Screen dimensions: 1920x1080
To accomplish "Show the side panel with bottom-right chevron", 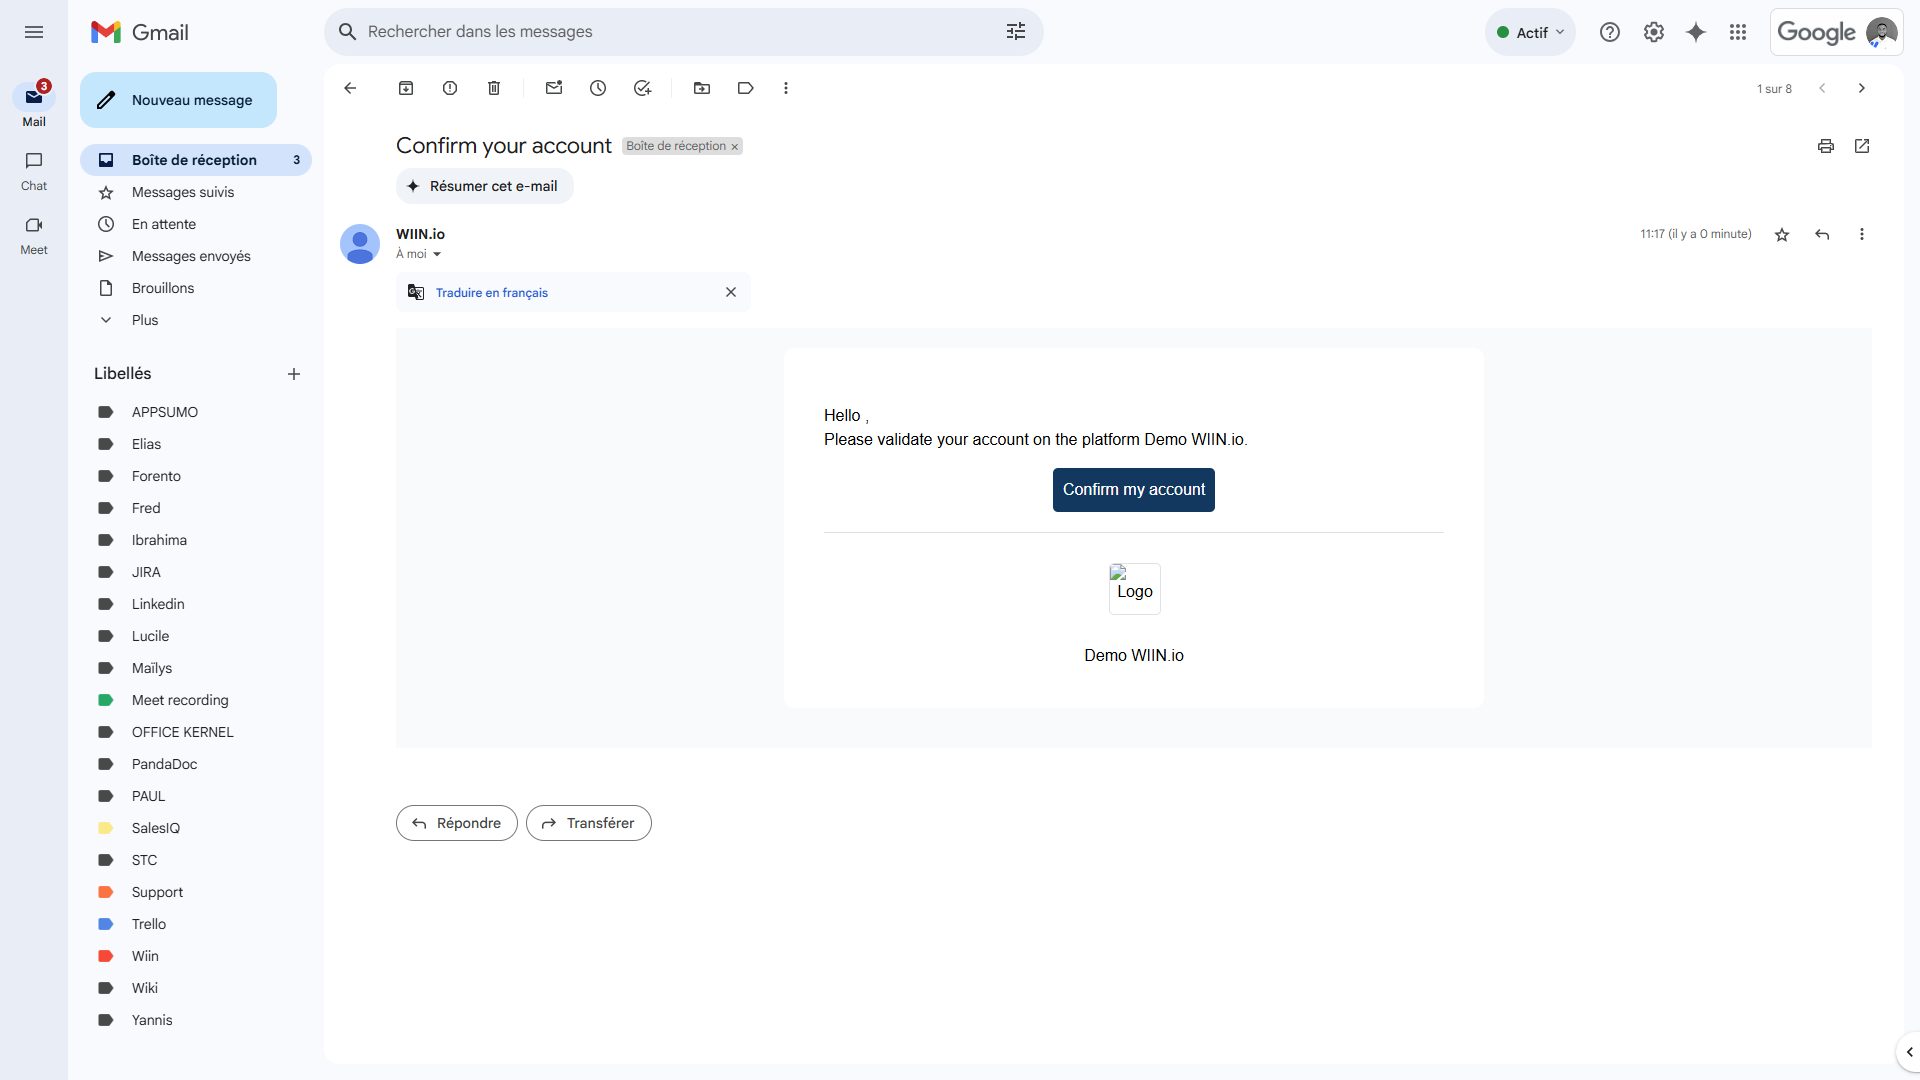I will 1909,1052.
